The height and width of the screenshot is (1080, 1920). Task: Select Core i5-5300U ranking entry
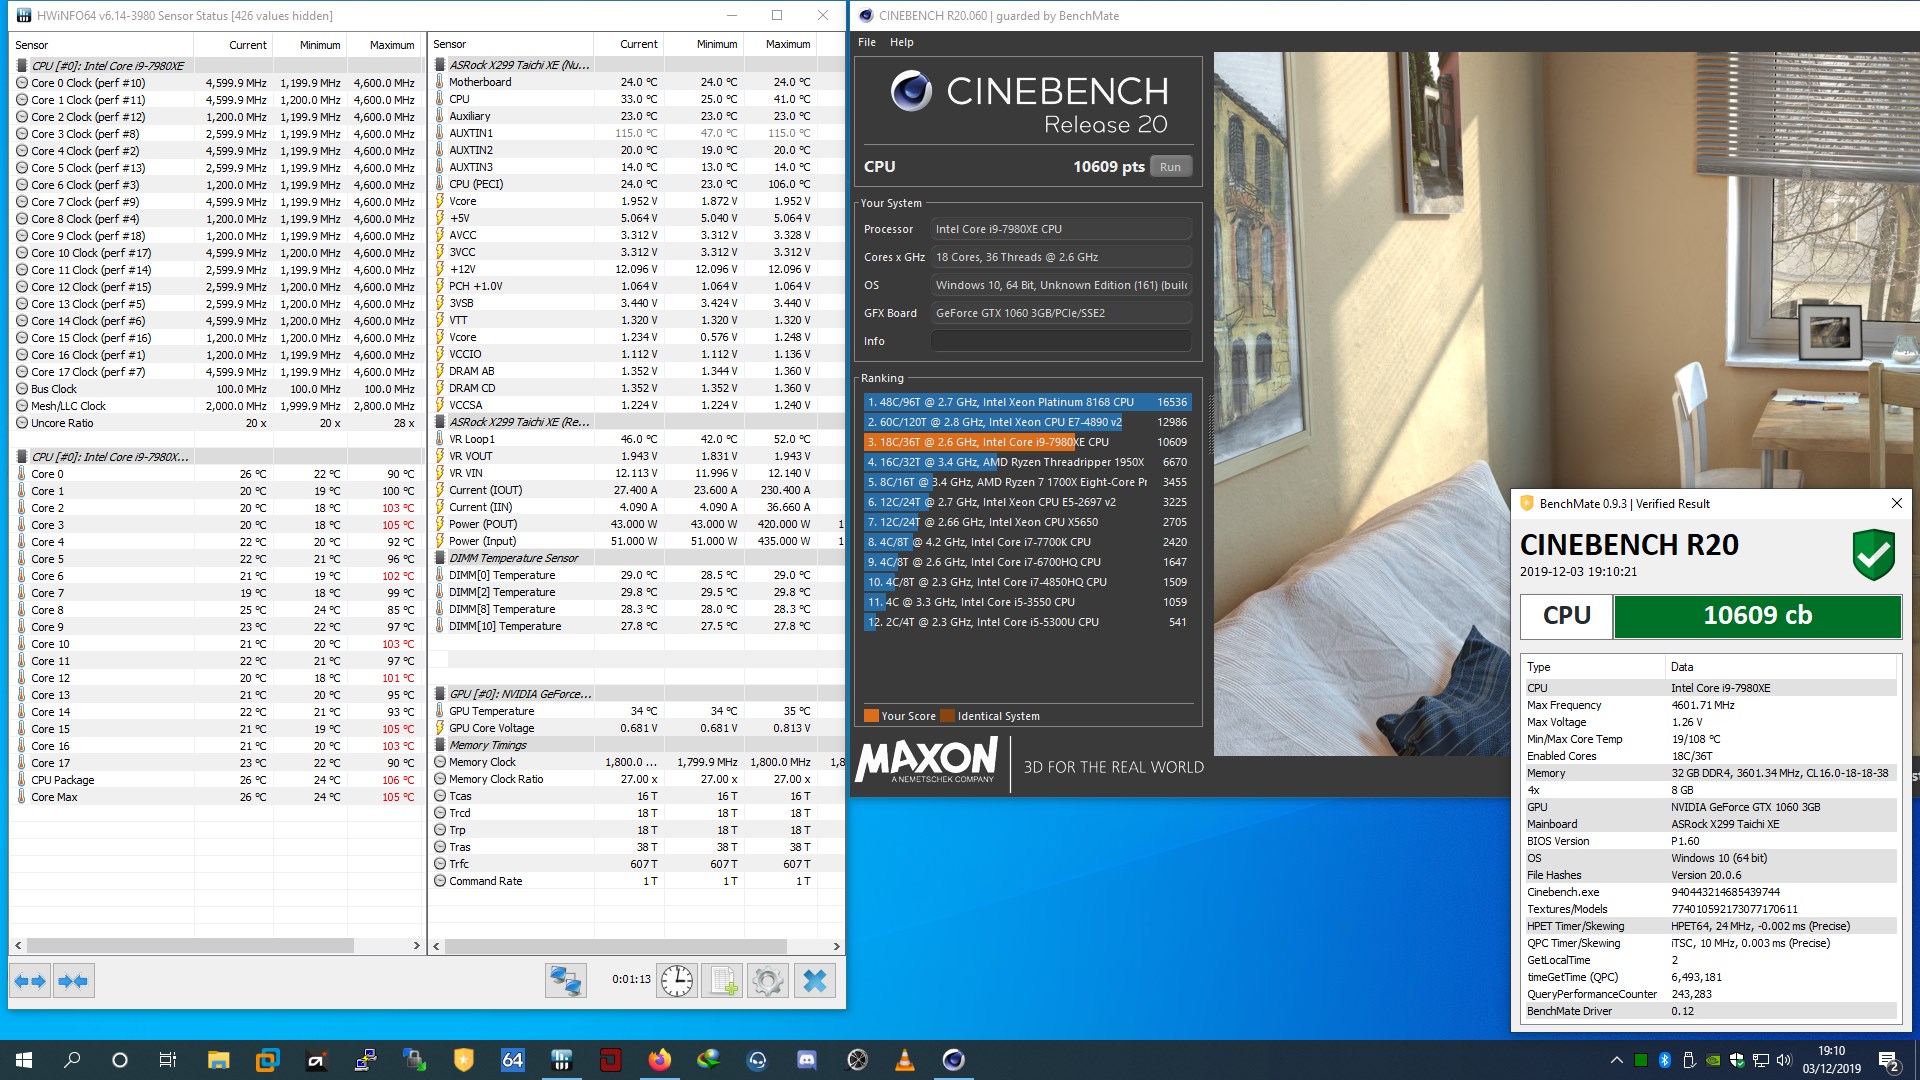(1028, 622)
